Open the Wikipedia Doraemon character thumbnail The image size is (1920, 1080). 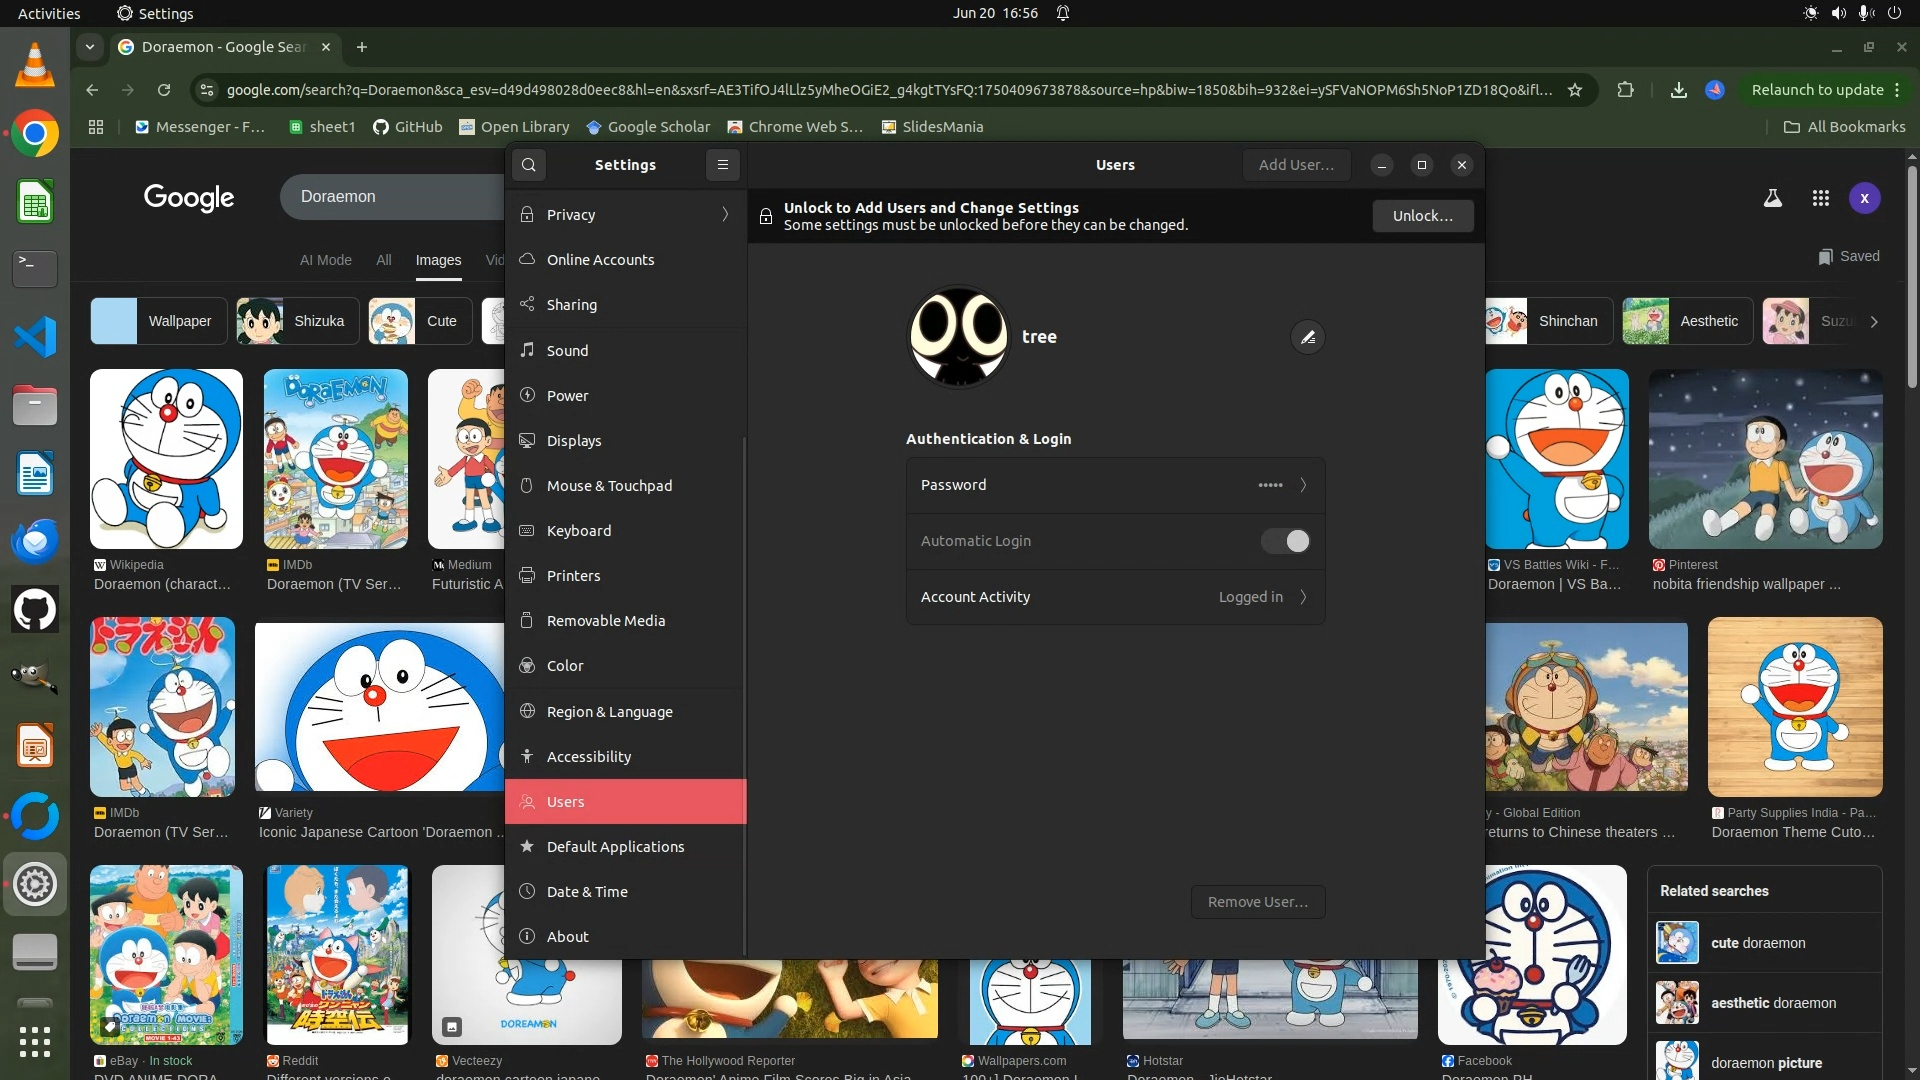click(166, 459)
